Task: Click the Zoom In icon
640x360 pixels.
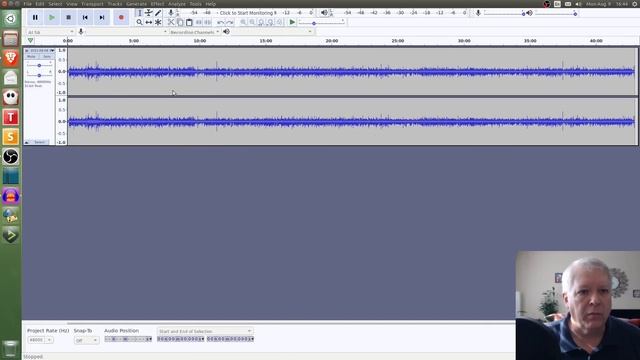Action: pos(243,22)
